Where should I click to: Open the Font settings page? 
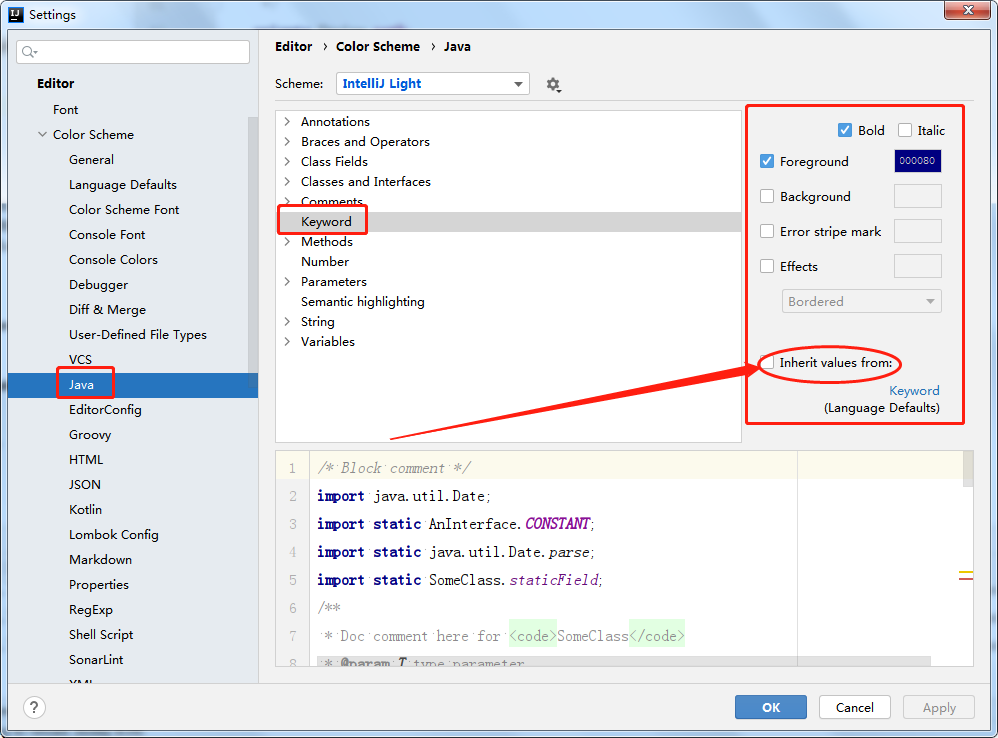click(66, 109)
